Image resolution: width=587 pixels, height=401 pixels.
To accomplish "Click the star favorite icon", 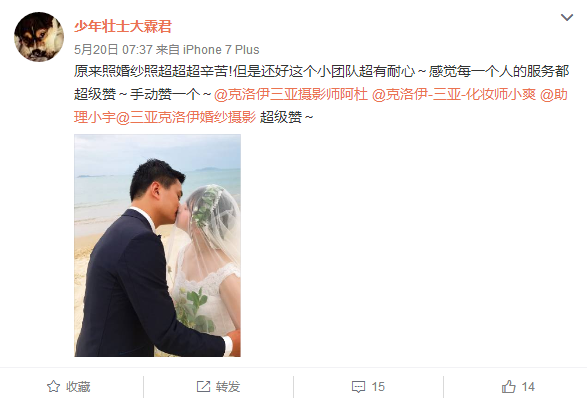I will coord(53,386).
